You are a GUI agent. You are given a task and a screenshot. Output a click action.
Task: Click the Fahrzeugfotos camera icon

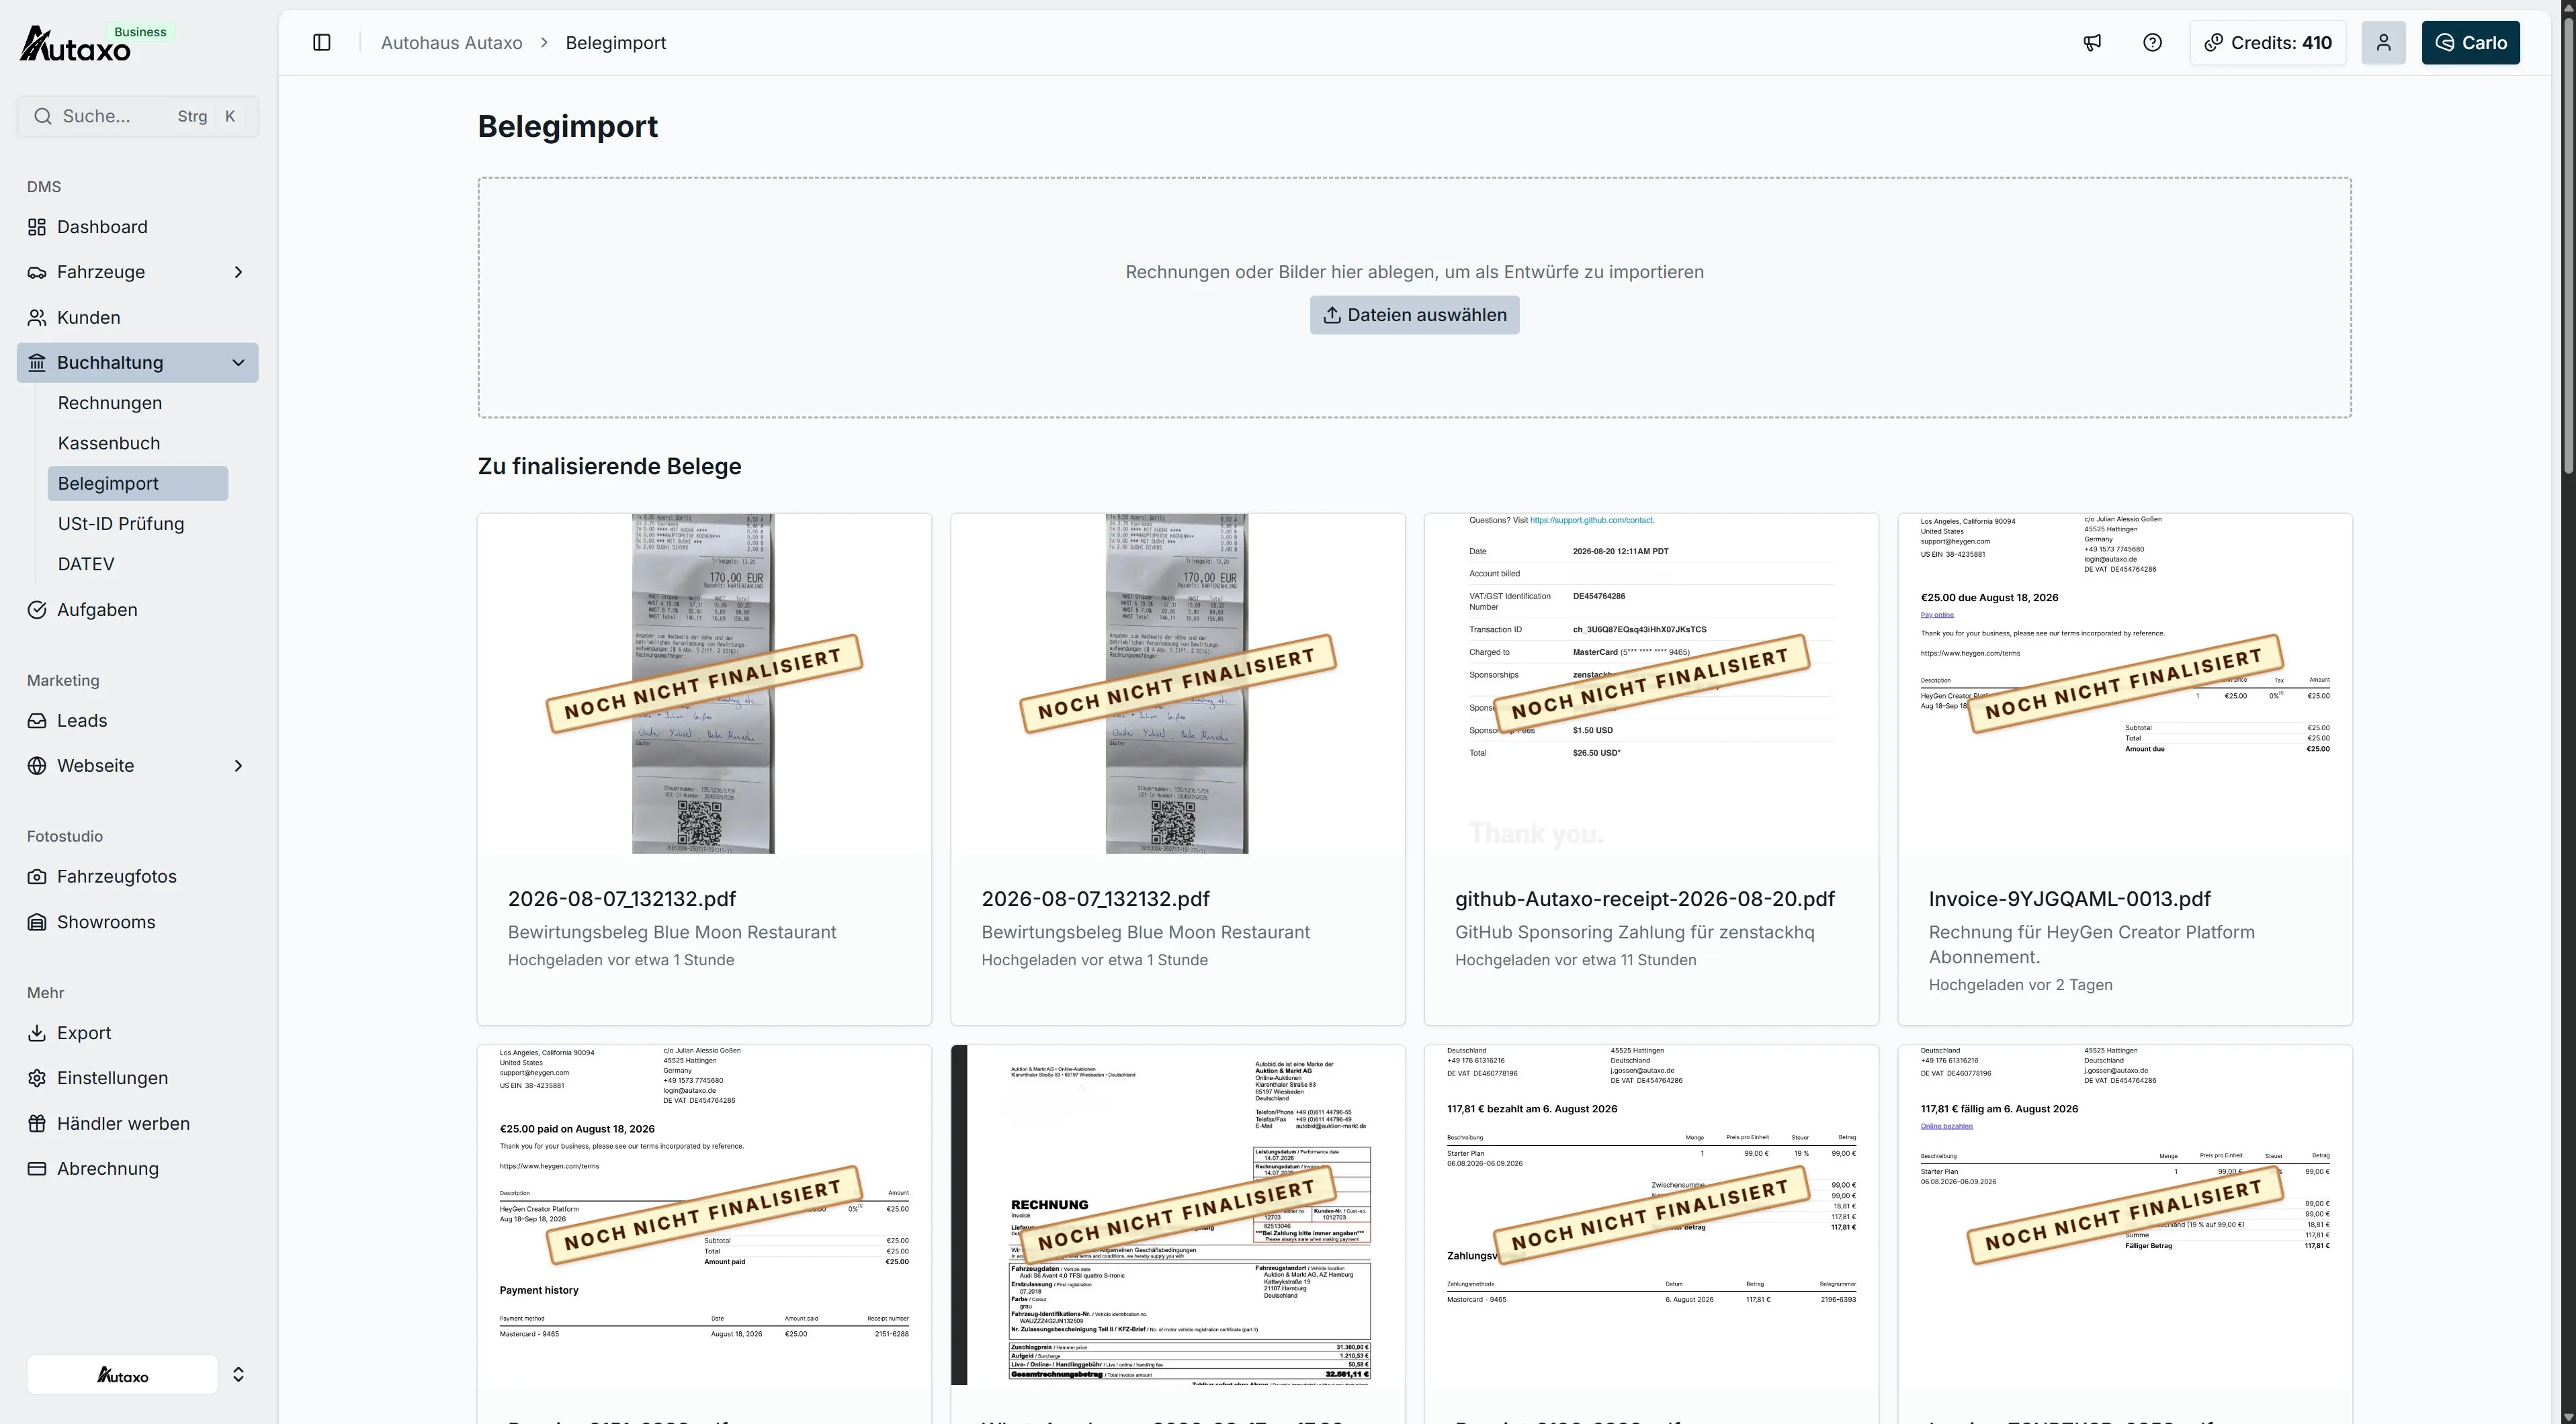click(x=37, y=877)
